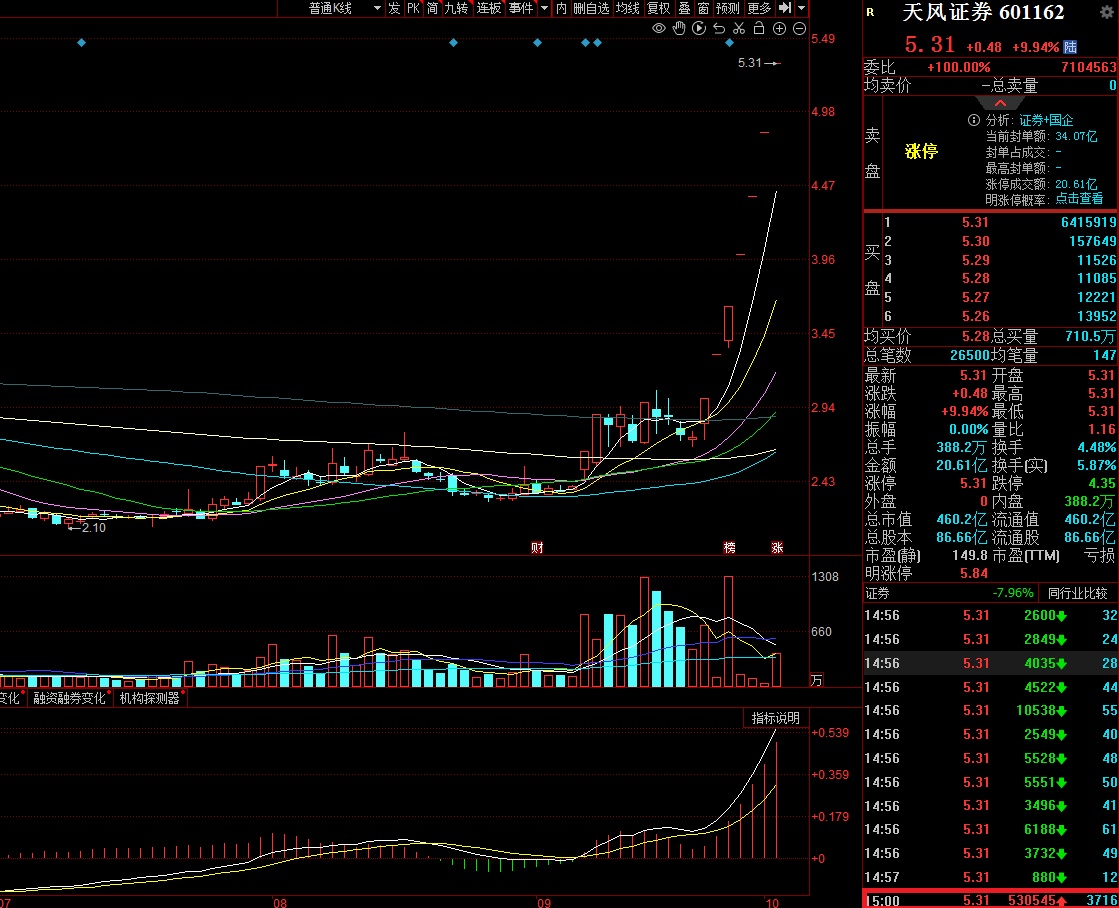The image size is (1119, 908).
Task: Expand the dropdown arrow next to 事件
Action: (x=544, y=8)
